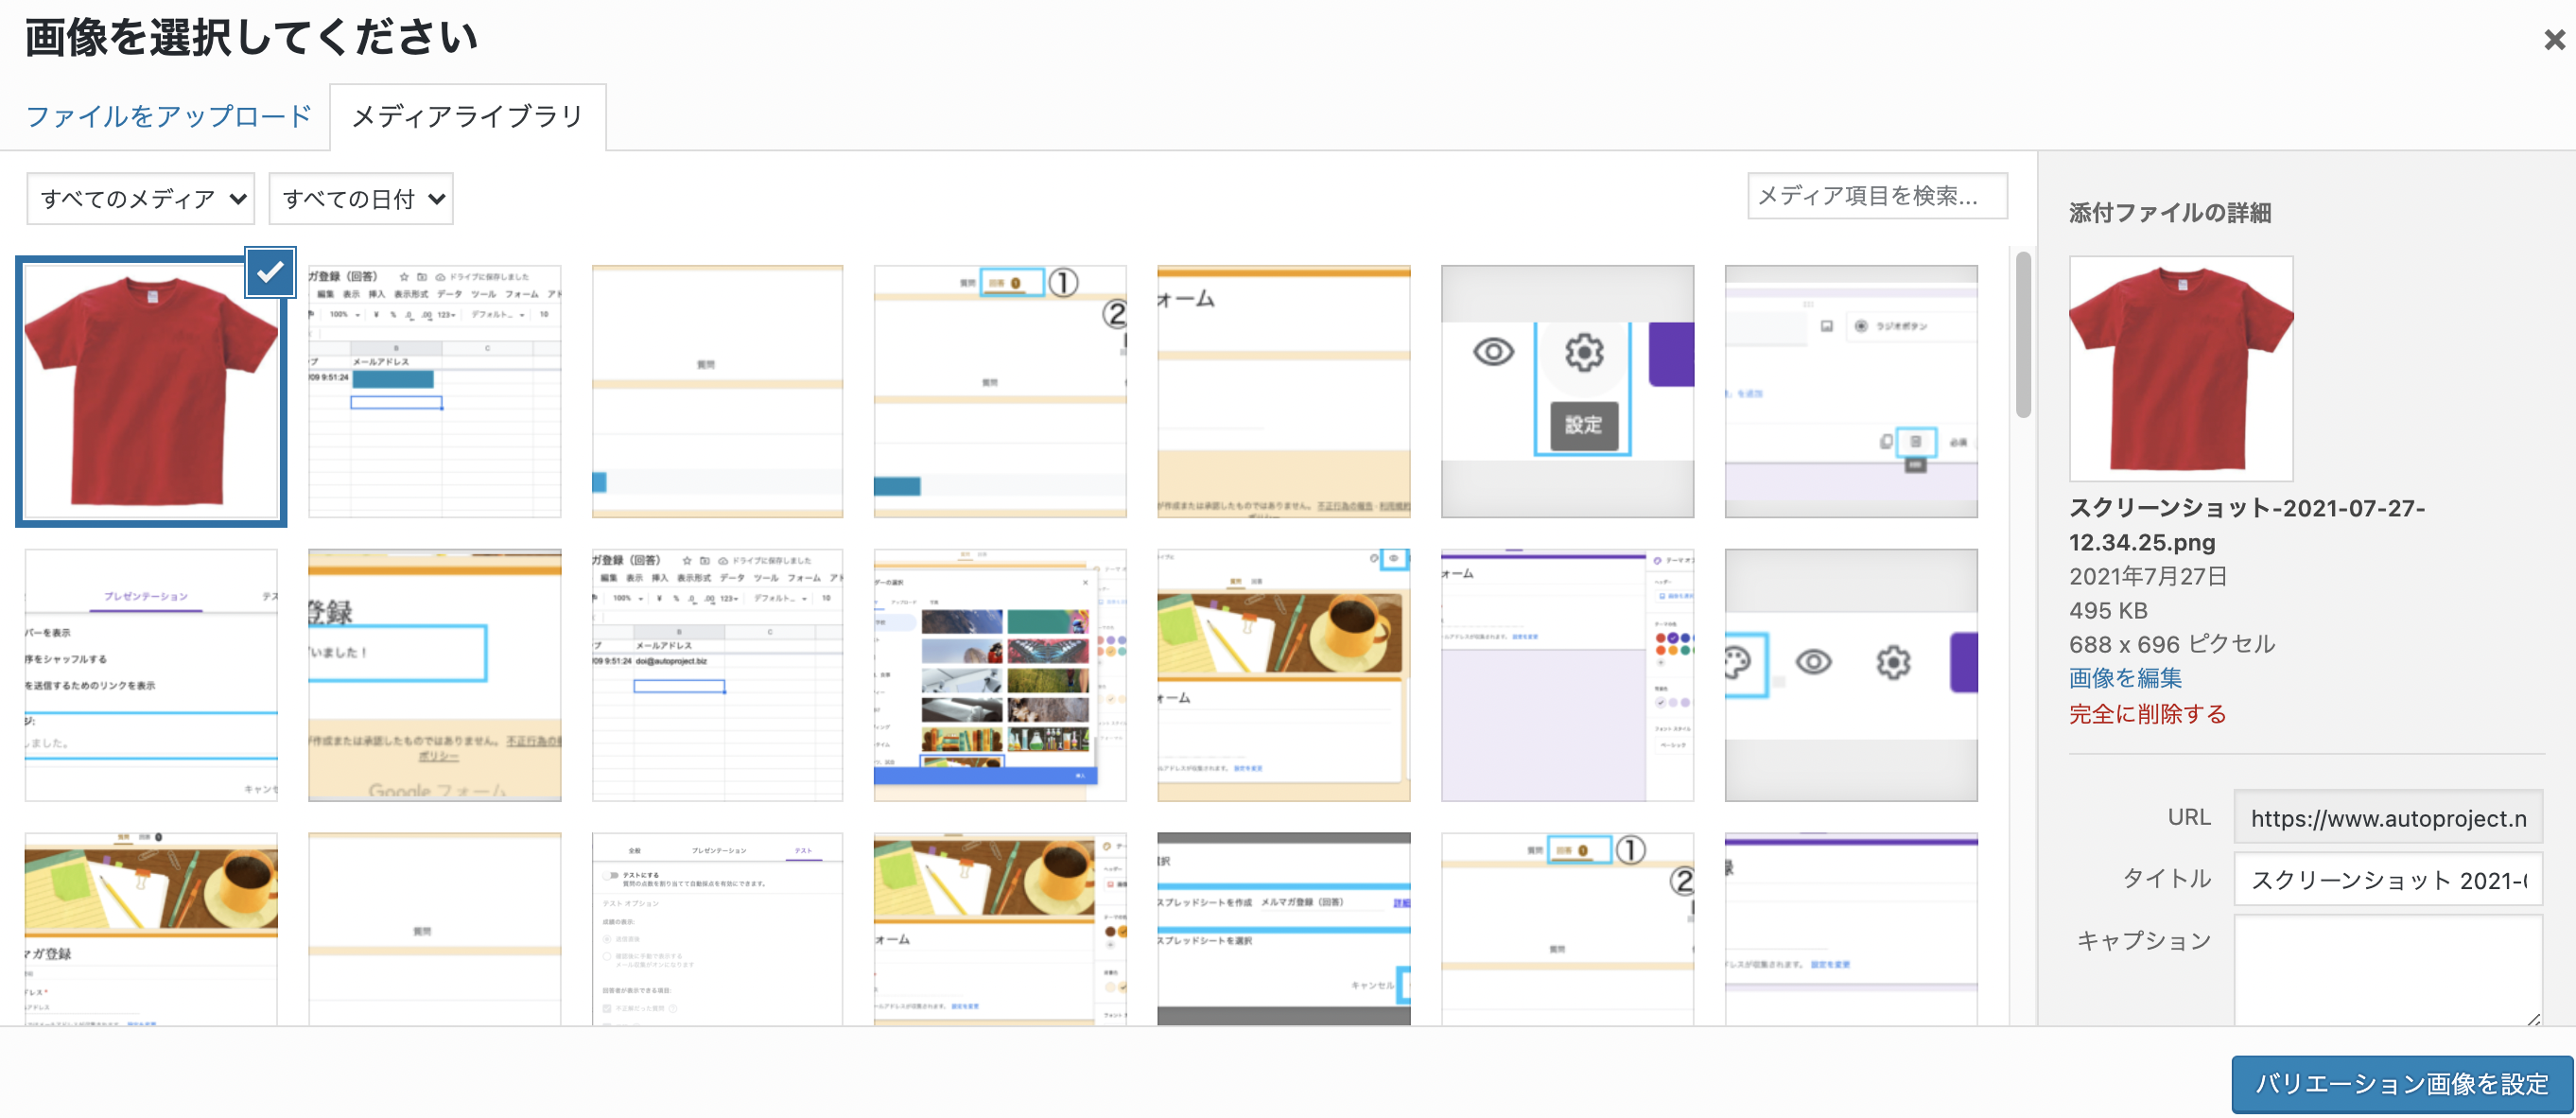Open the すべての日付 date filter dropdown

click(361, 199)
